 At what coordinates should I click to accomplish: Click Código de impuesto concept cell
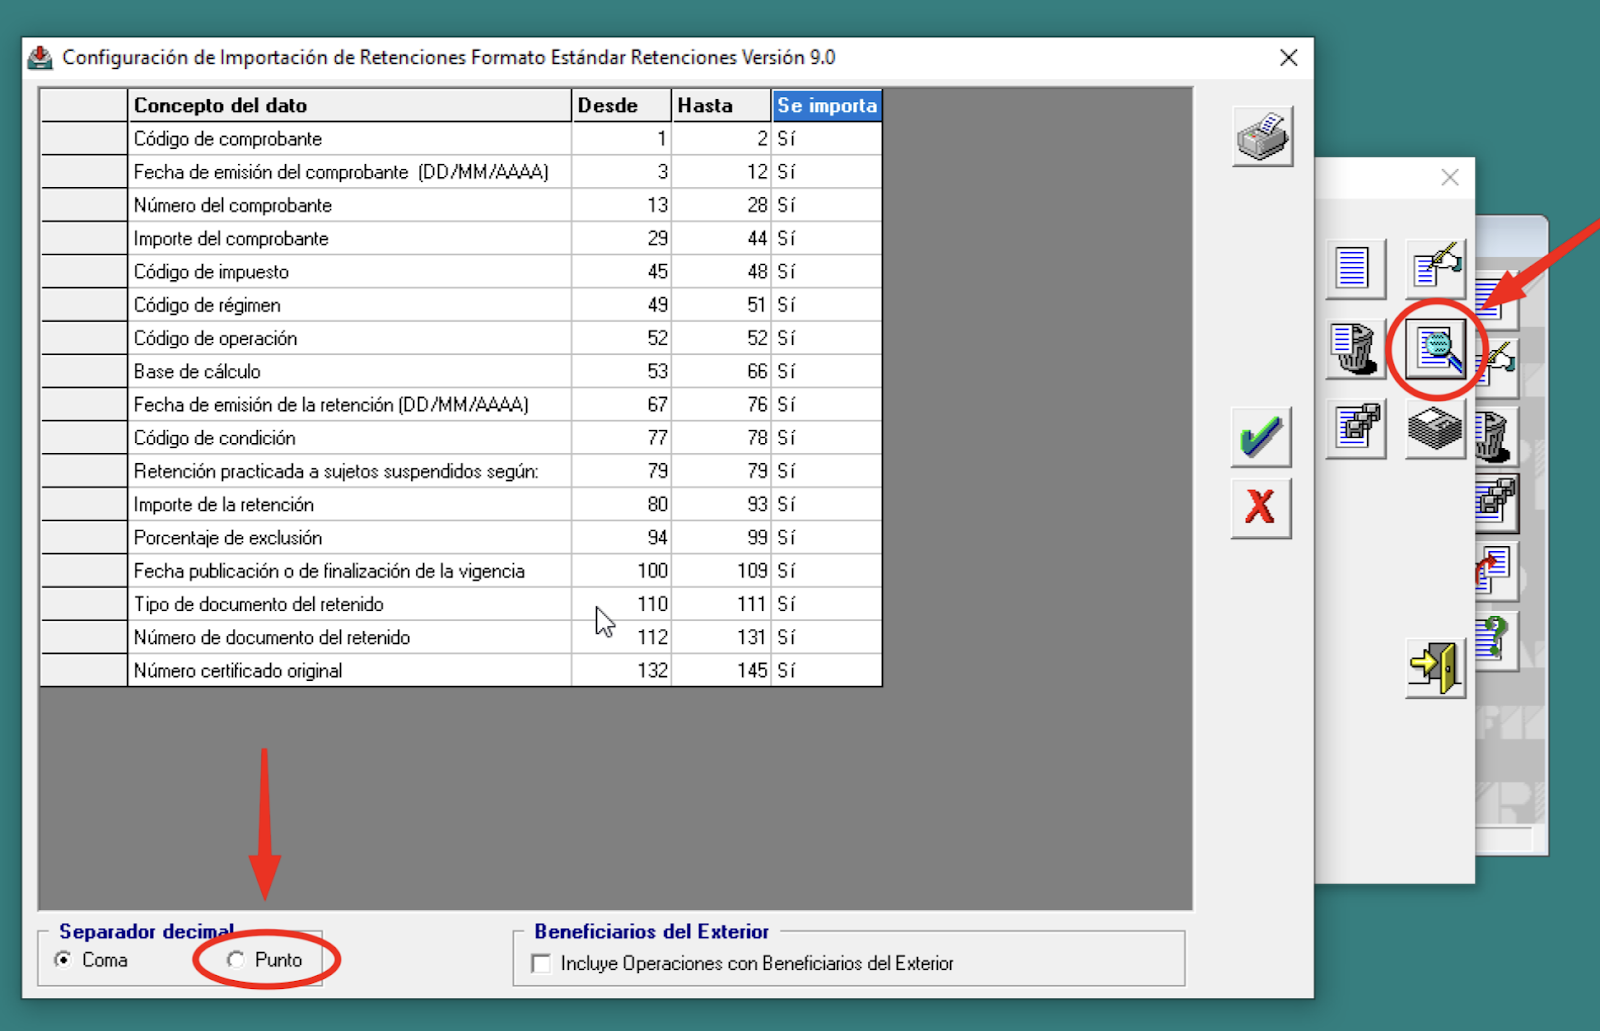point(350,271)
